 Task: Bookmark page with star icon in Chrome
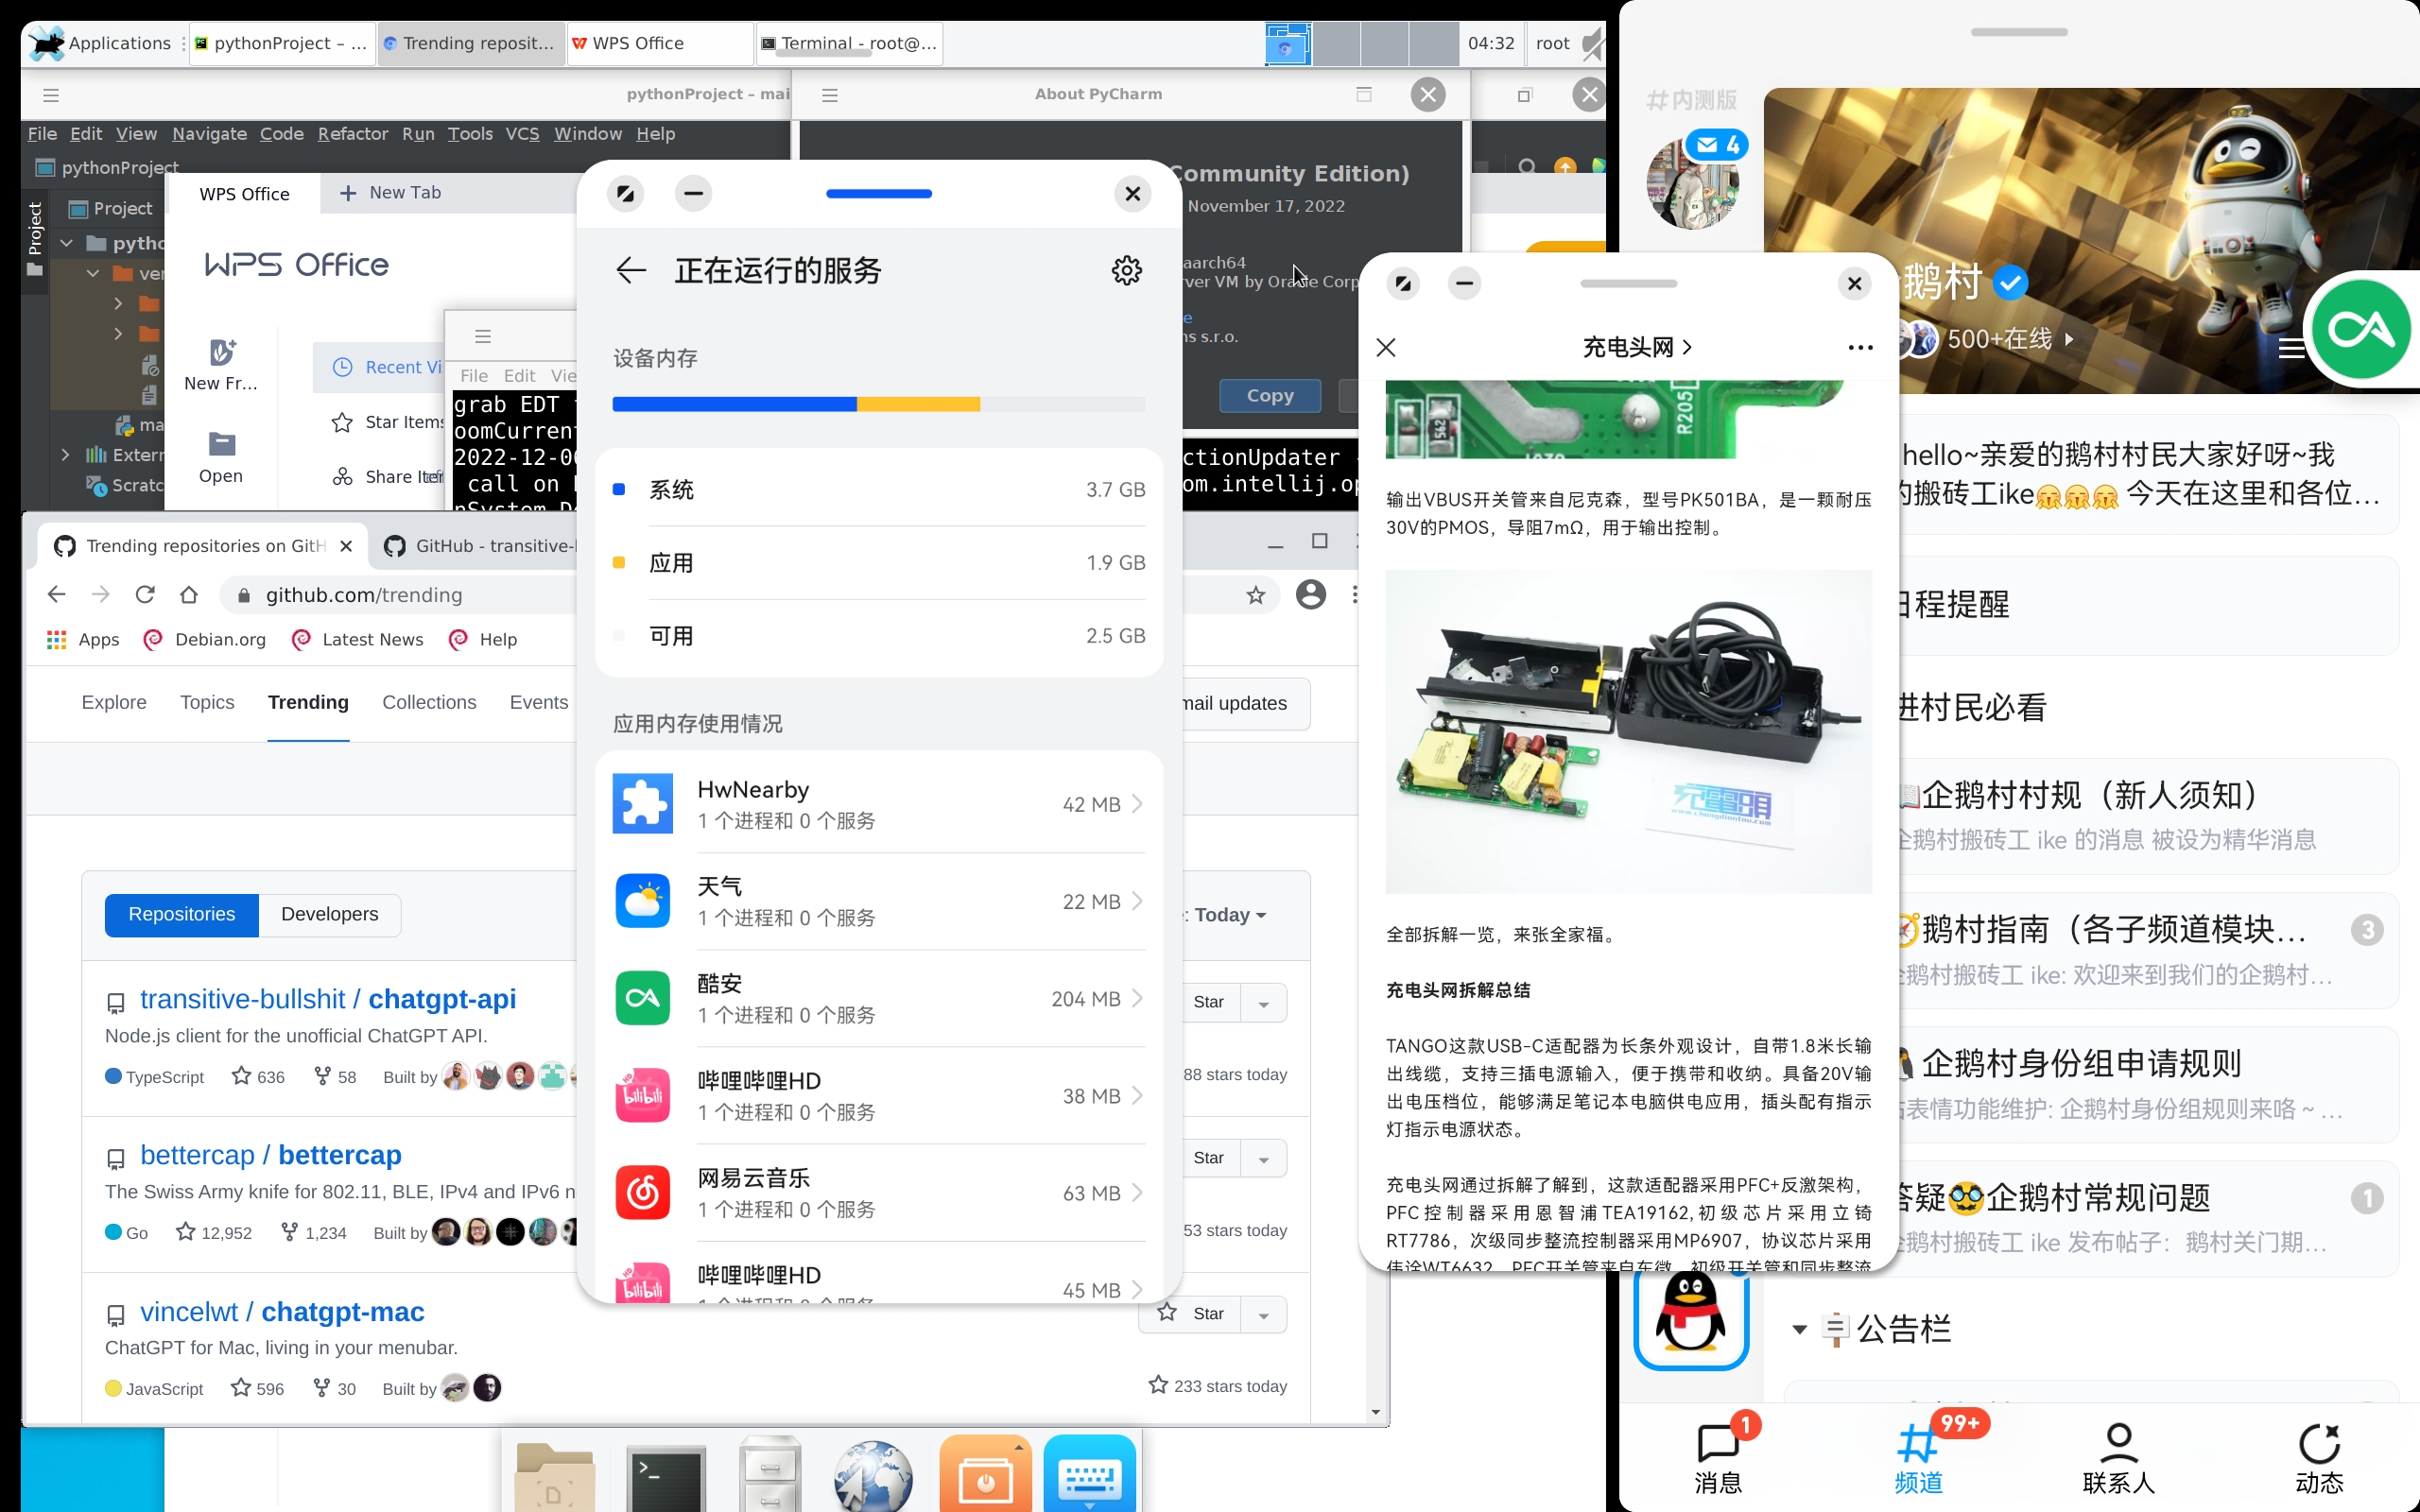[x=1256, y=595]
